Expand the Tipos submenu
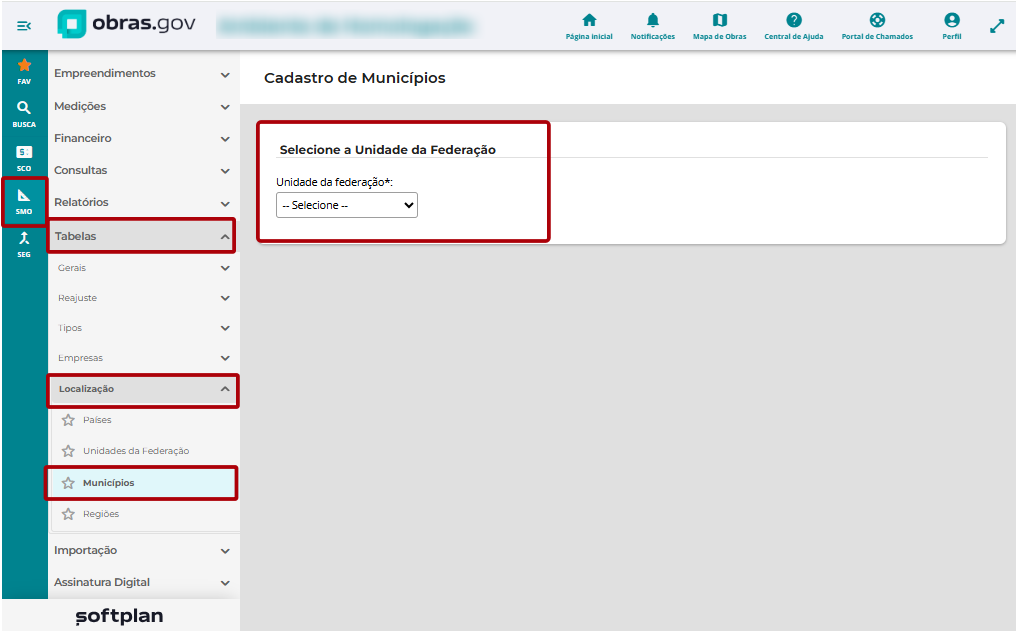 (143, 328)
